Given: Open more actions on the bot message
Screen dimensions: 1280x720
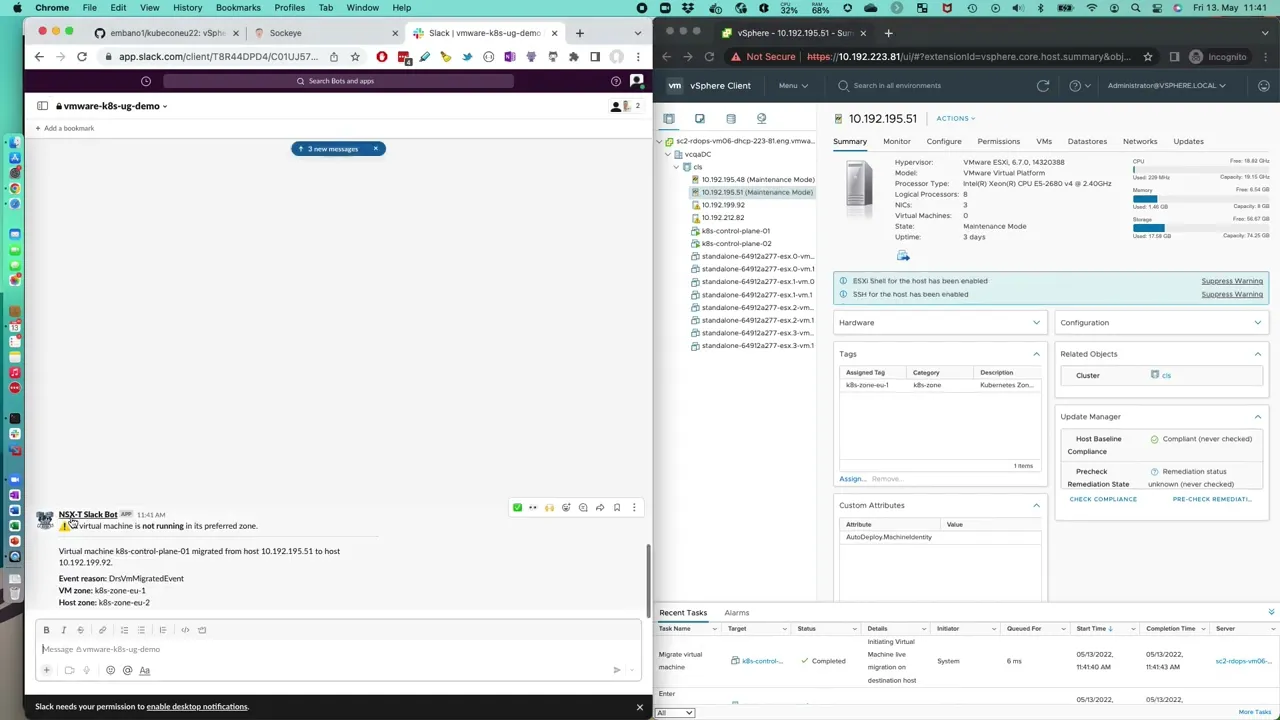Looking at the screenshot, I should 634,508.
